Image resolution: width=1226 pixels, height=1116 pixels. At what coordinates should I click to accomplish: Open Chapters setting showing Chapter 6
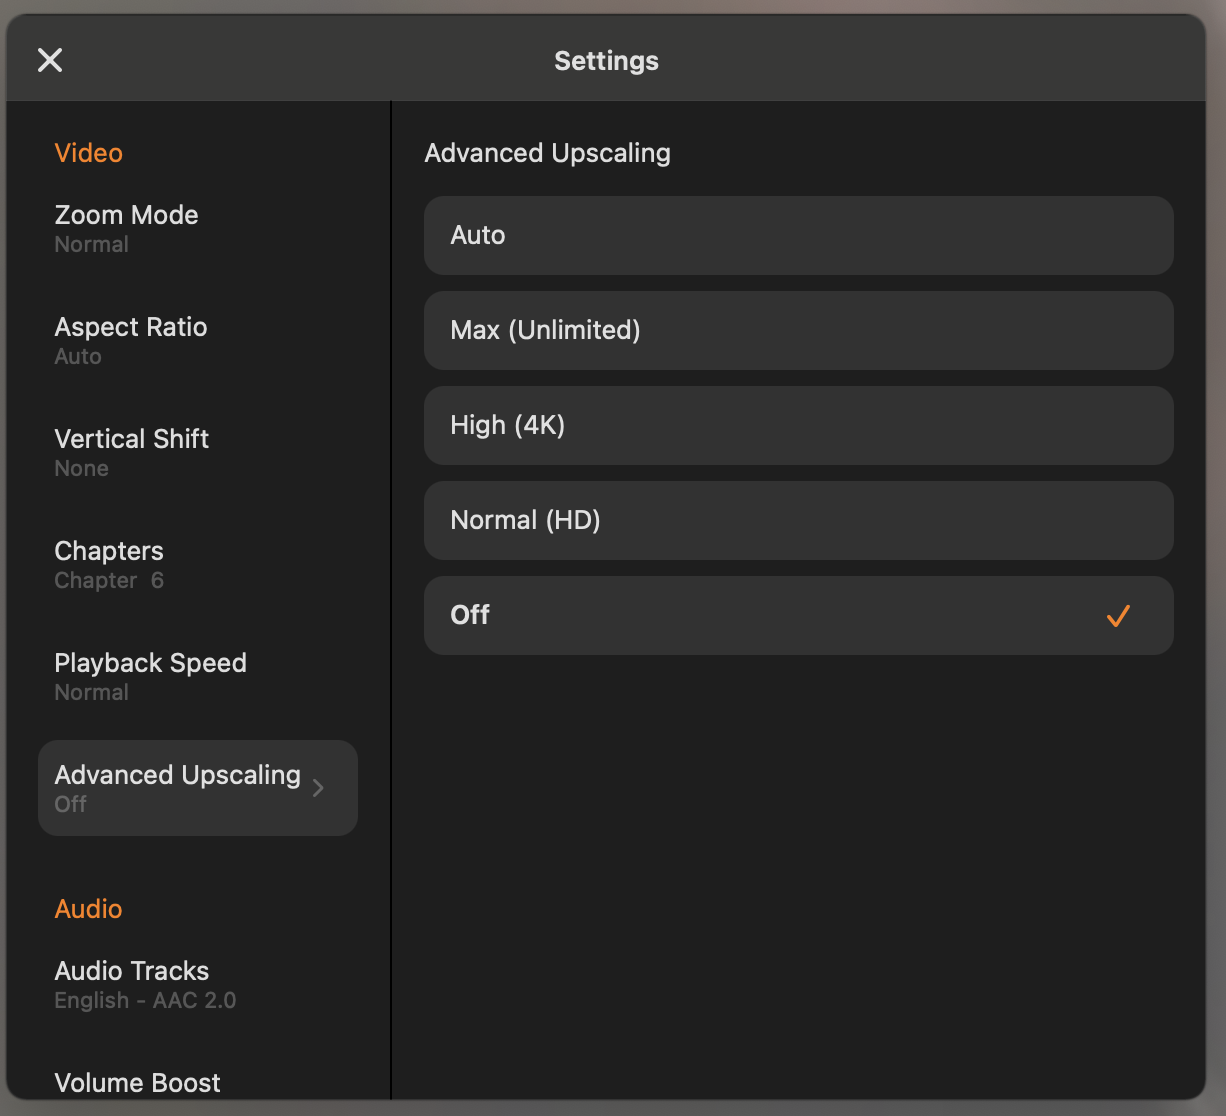[x=109, y=564]
